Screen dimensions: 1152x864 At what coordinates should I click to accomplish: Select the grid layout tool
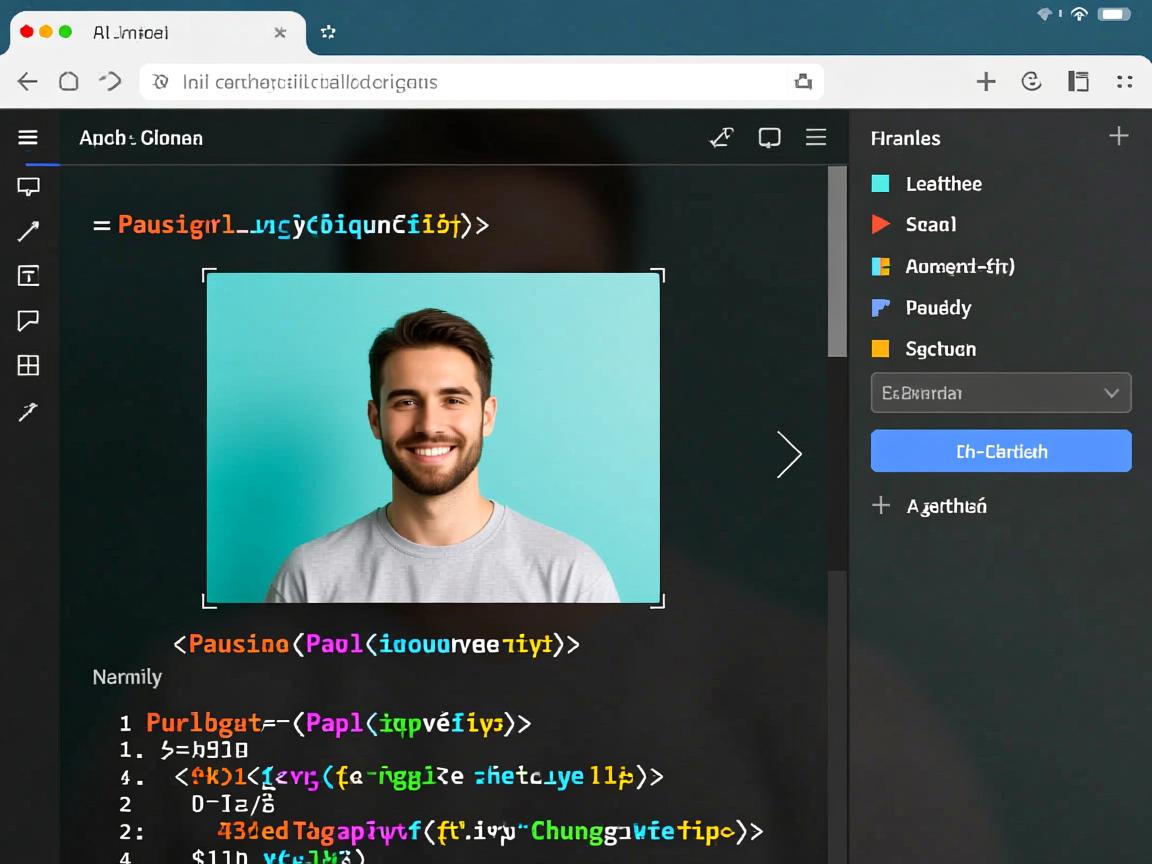pyautogui.click(x=28, y=366)
